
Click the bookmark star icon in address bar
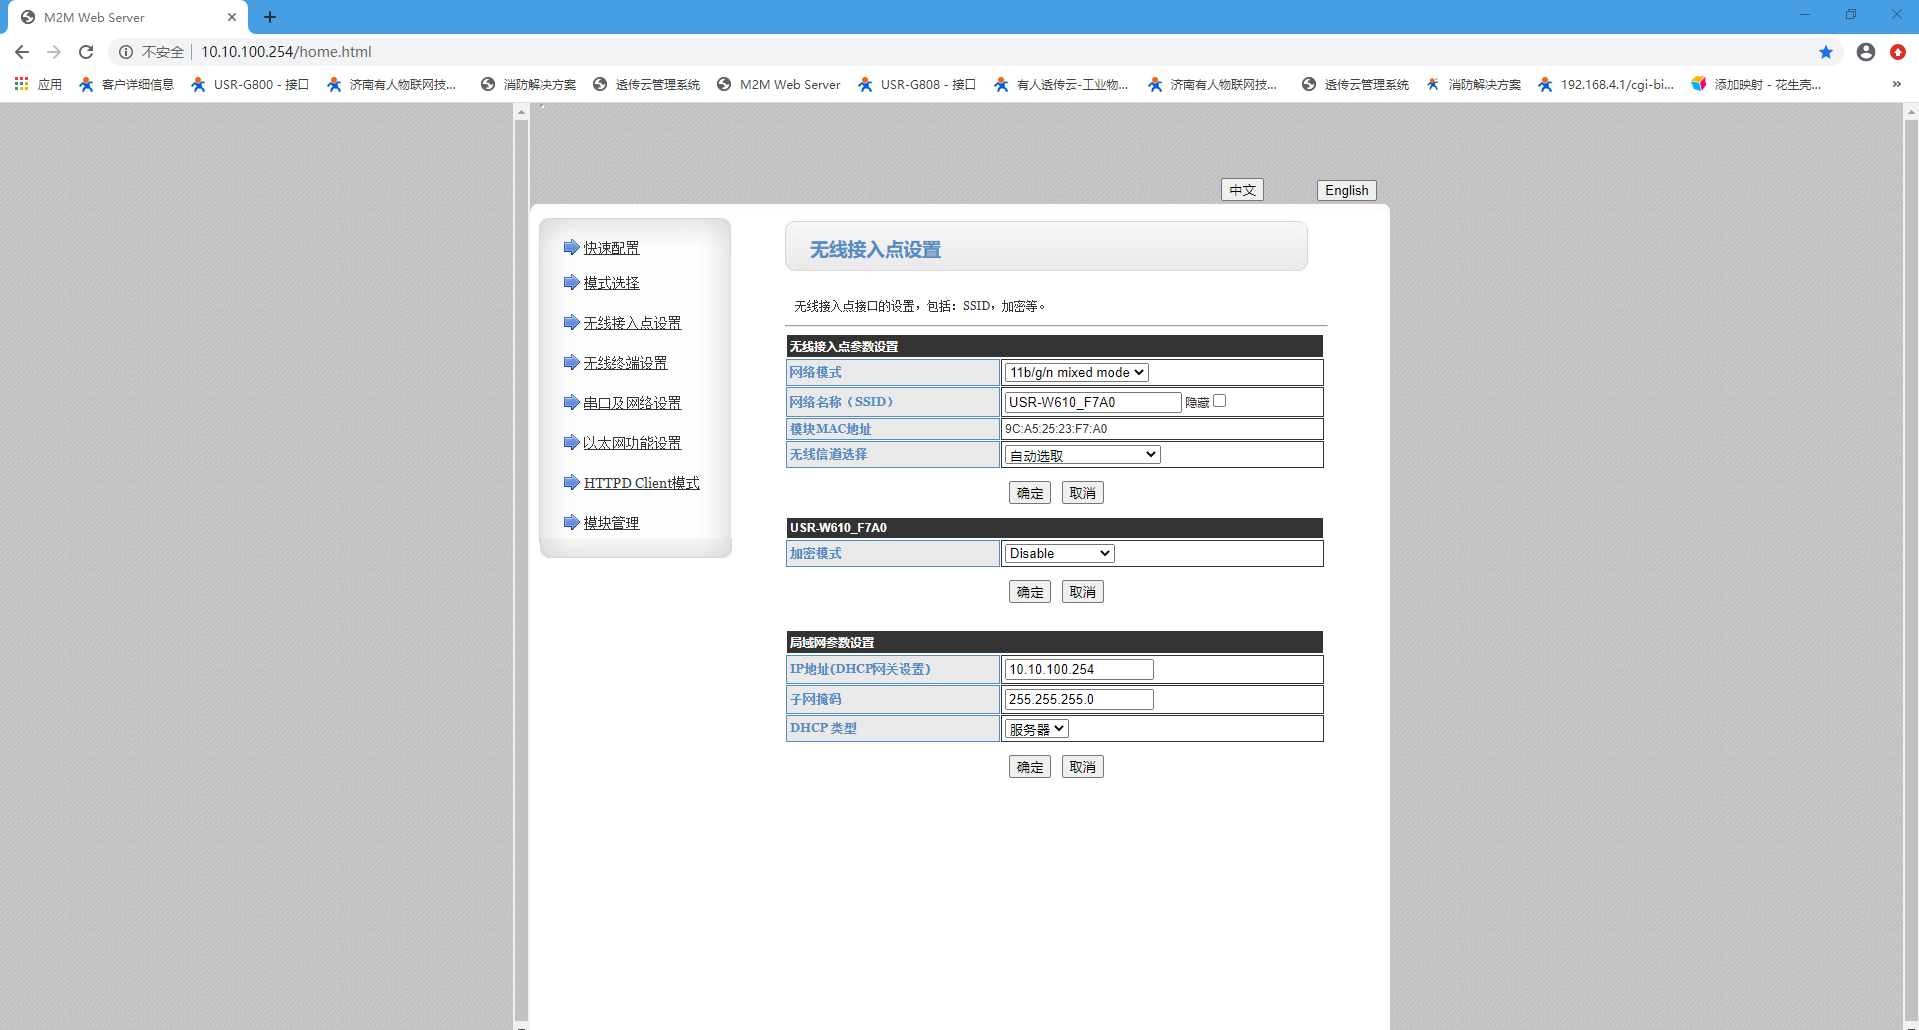[x=1825, y=52]
